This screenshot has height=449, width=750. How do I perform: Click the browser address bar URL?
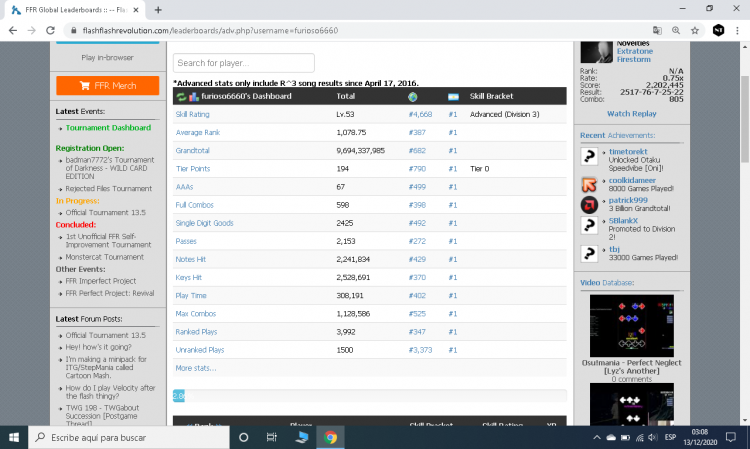point(210,31)
